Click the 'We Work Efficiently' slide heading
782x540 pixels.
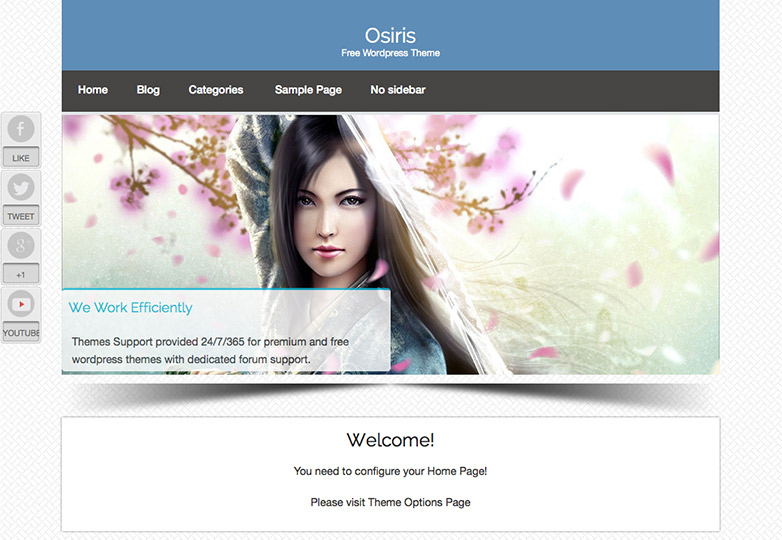(130, 308)
